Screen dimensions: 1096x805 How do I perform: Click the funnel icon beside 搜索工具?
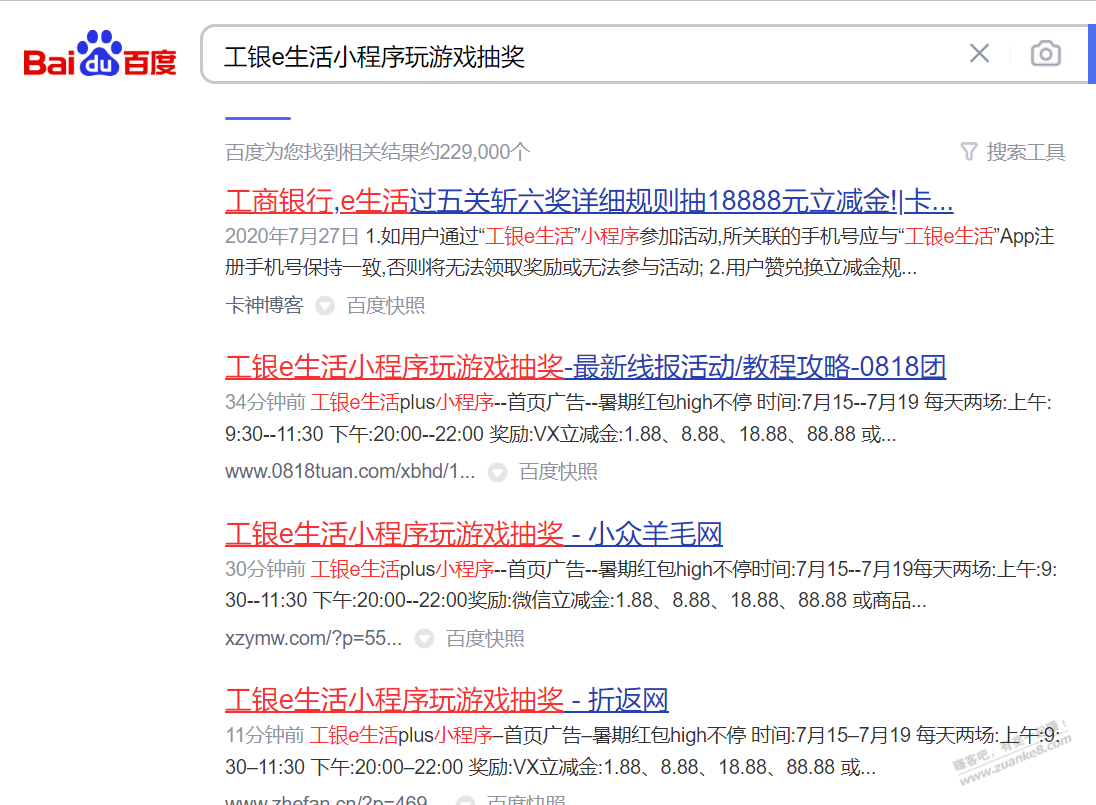click(x=969, y=152)
